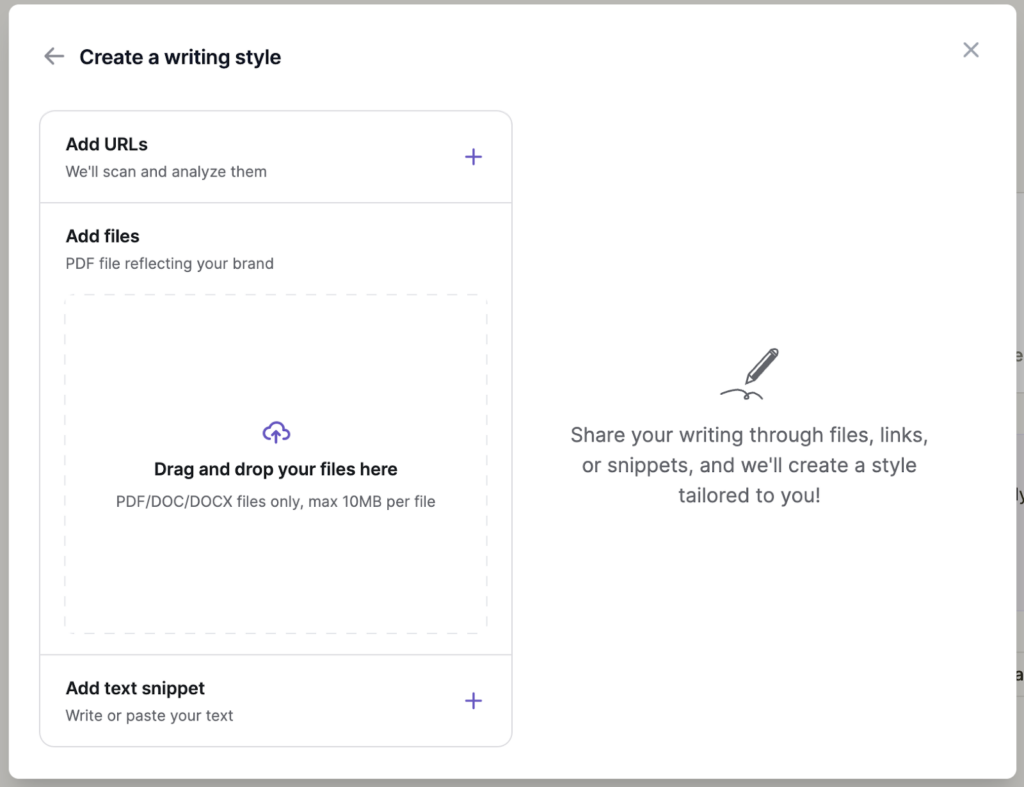Screen dimensions: 1024x787
Task: Click 'Write or paste your text' description
Action: 149,716
